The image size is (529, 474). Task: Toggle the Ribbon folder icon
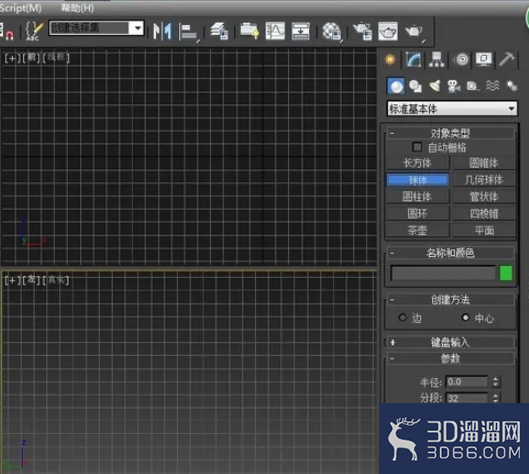pos(250,31)
